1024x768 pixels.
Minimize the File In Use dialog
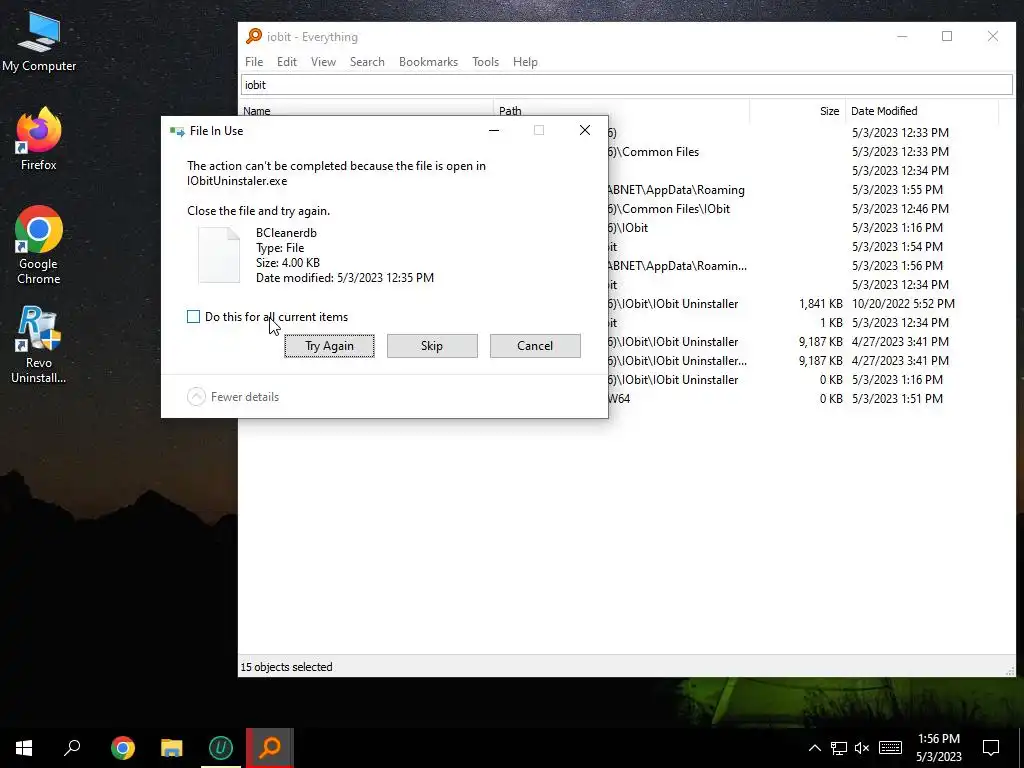(x=494, y=131)
